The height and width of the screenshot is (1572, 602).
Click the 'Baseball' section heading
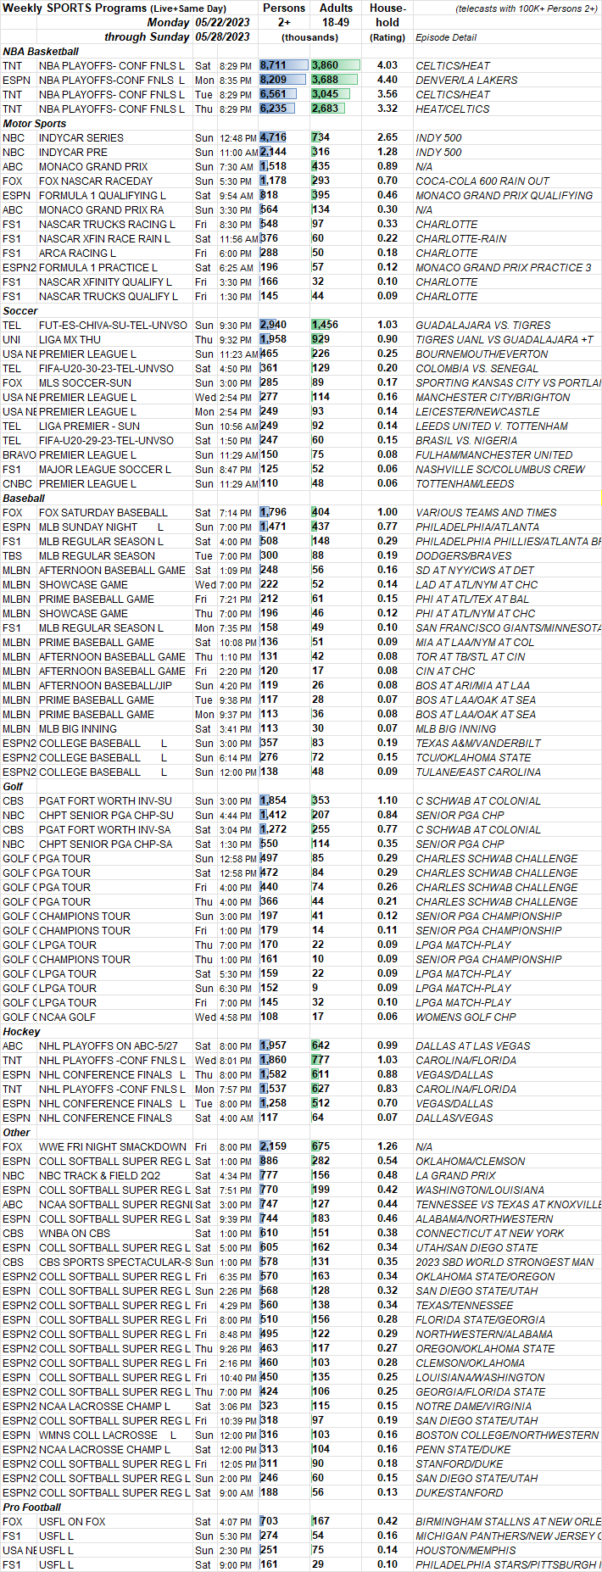[23, 498]
